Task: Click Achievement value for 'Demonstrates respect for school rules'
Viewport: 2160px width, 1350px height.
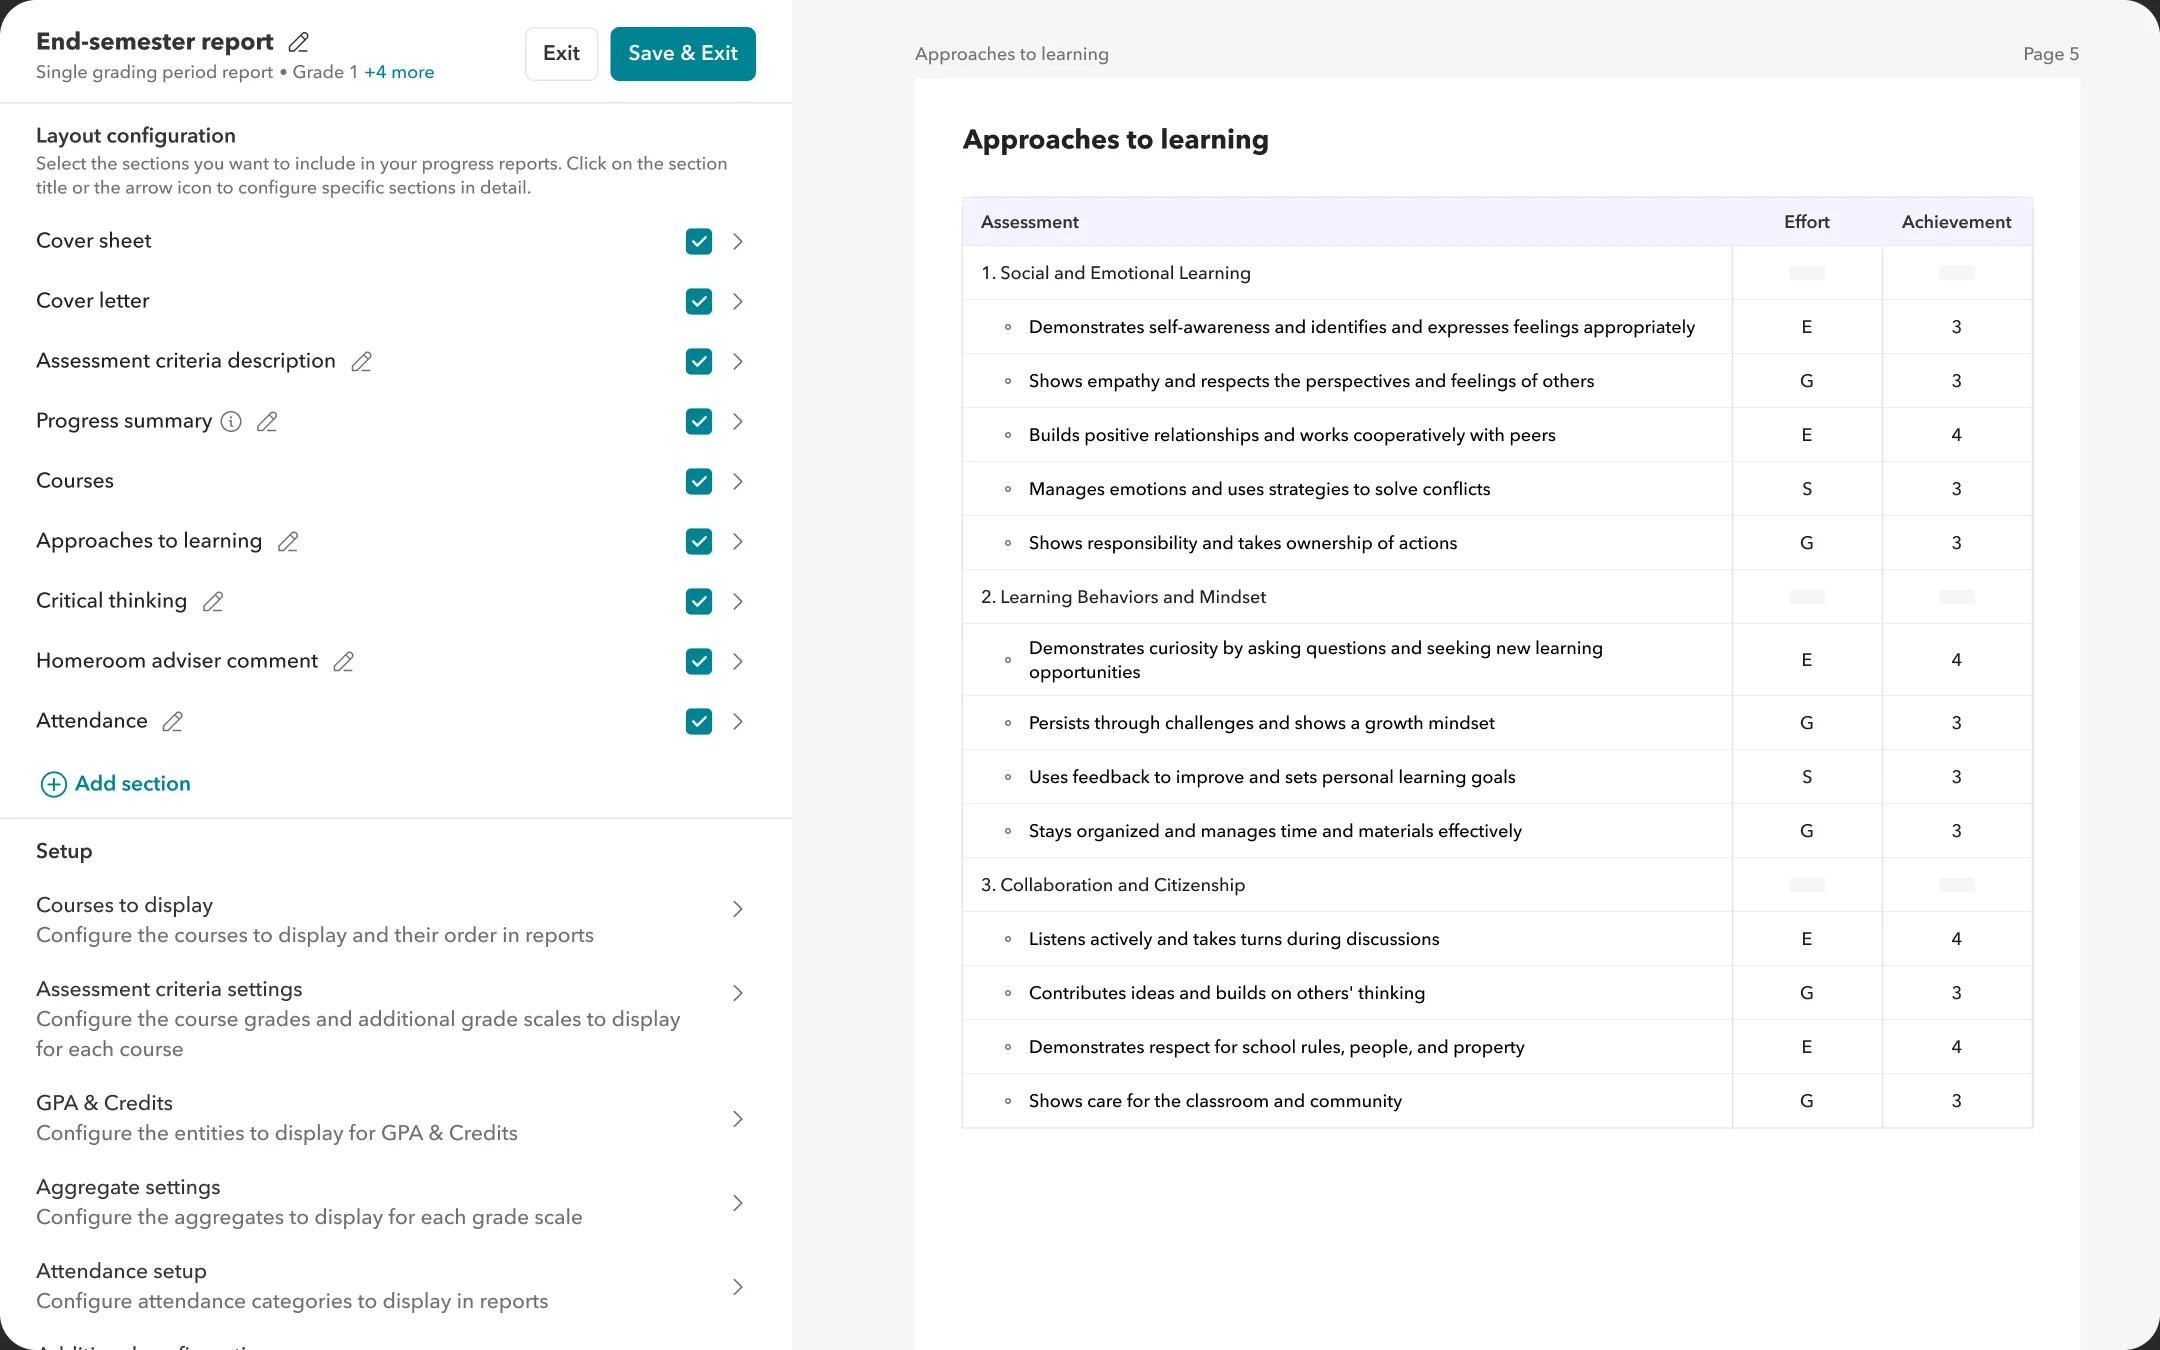Action: point(1956,1047)
